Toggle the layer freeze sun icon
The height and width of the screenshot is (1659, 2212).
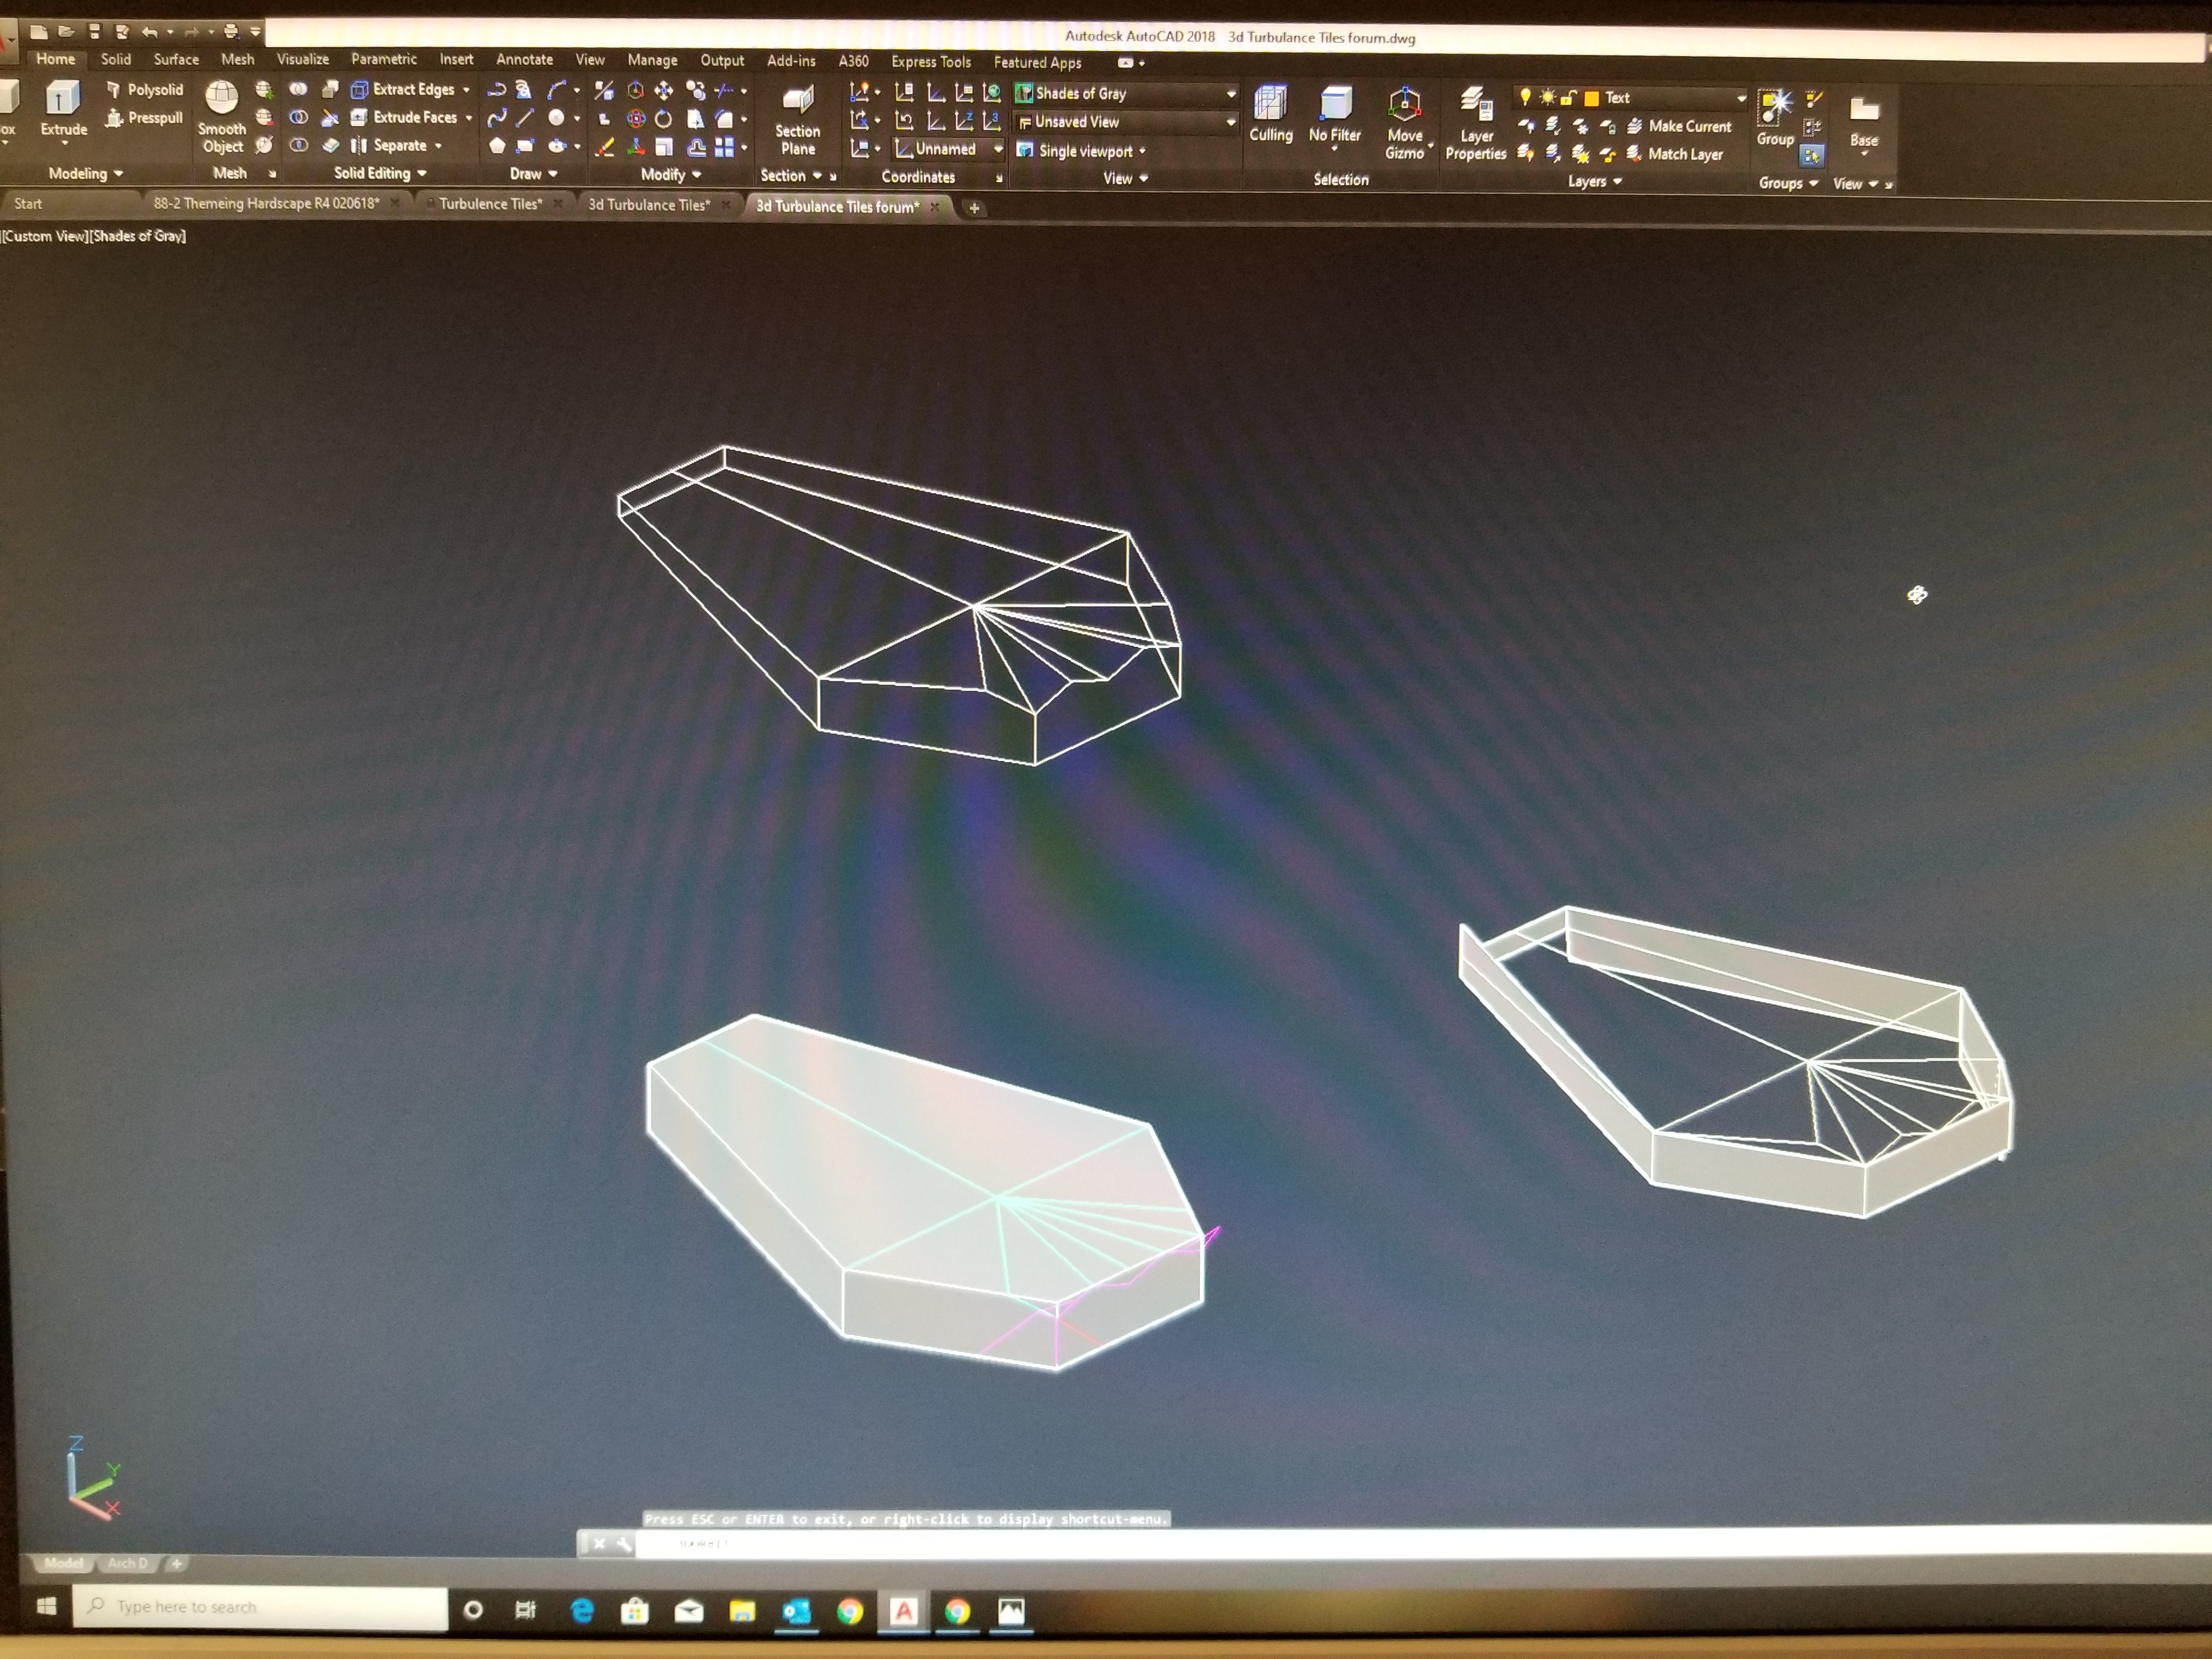click(x=1547, y=97)
